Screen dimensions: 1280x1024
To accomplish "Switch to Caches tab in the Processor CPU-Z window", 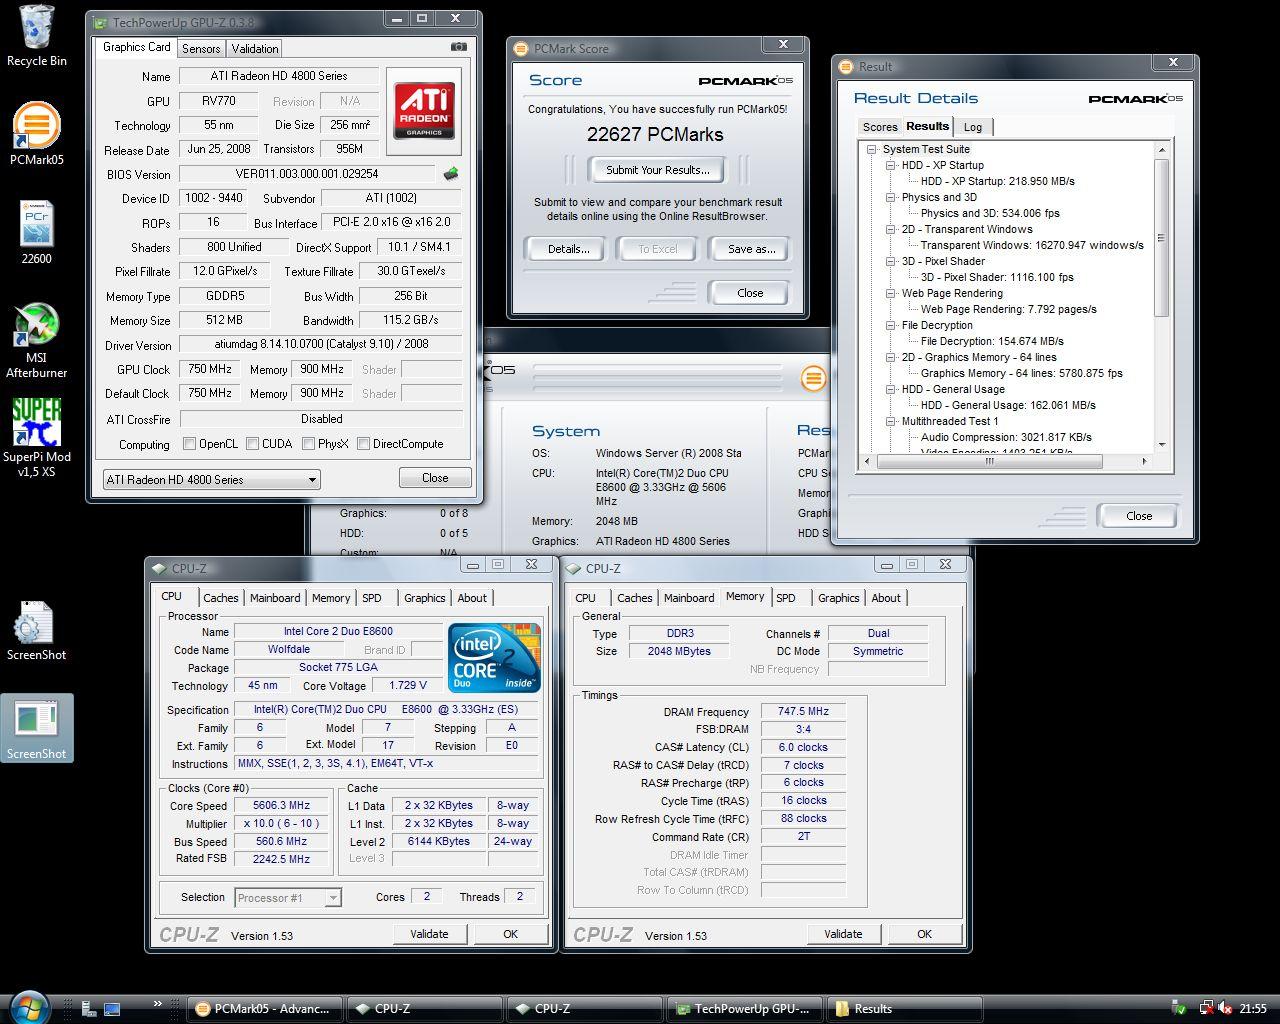I will pos(220,598).
